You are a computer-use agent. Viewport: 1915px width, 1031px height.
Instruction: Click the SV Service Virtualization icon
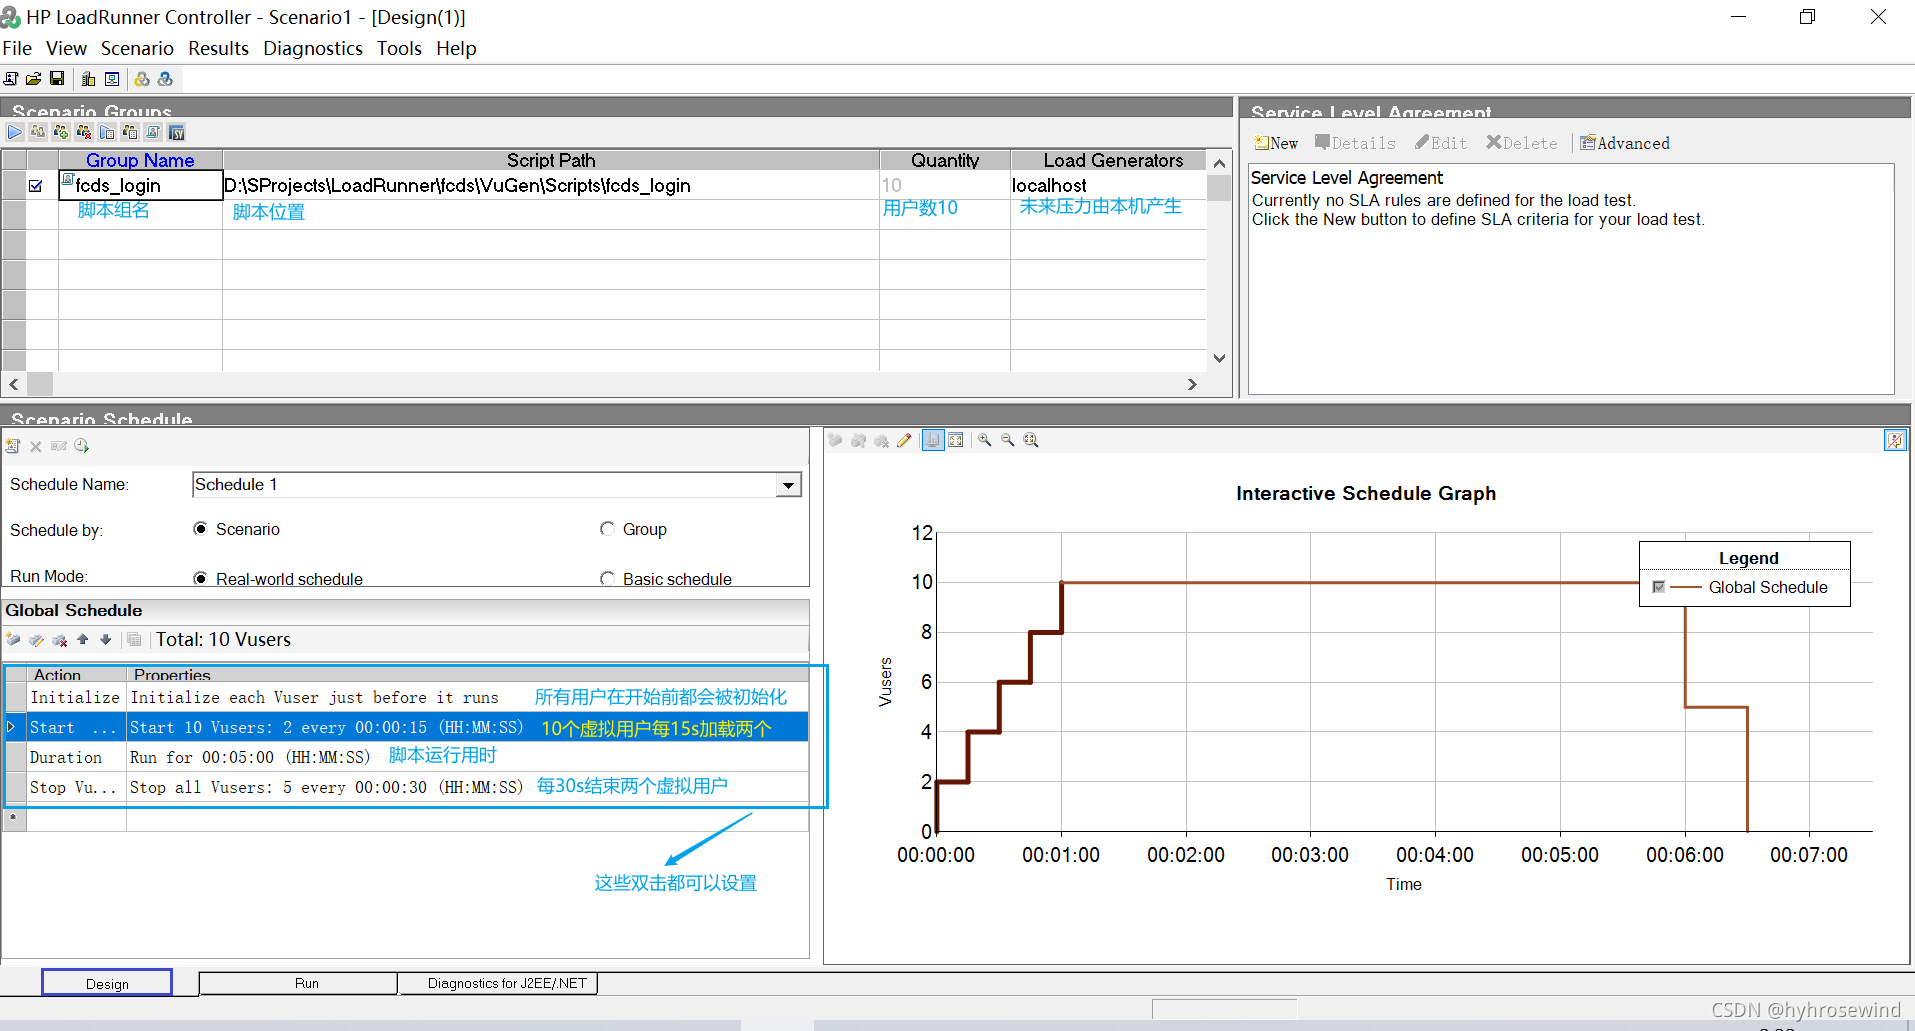pos(176,132)
